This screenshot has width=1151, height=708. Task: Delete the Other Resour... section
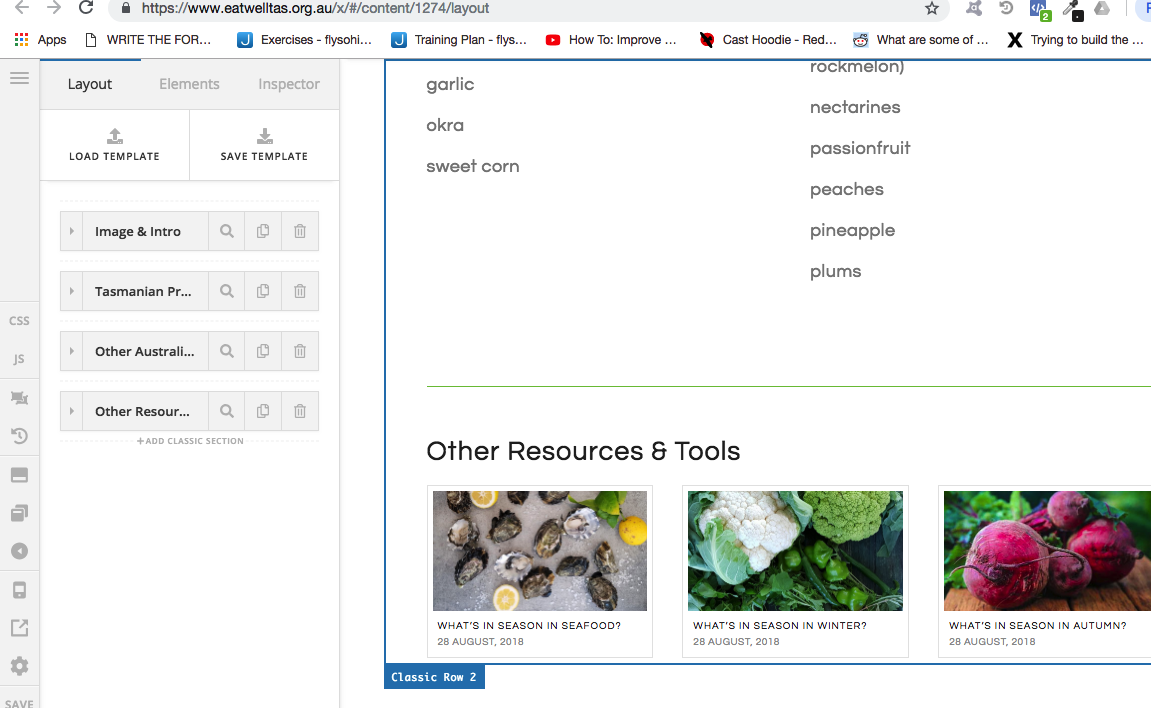coord(299,412)
